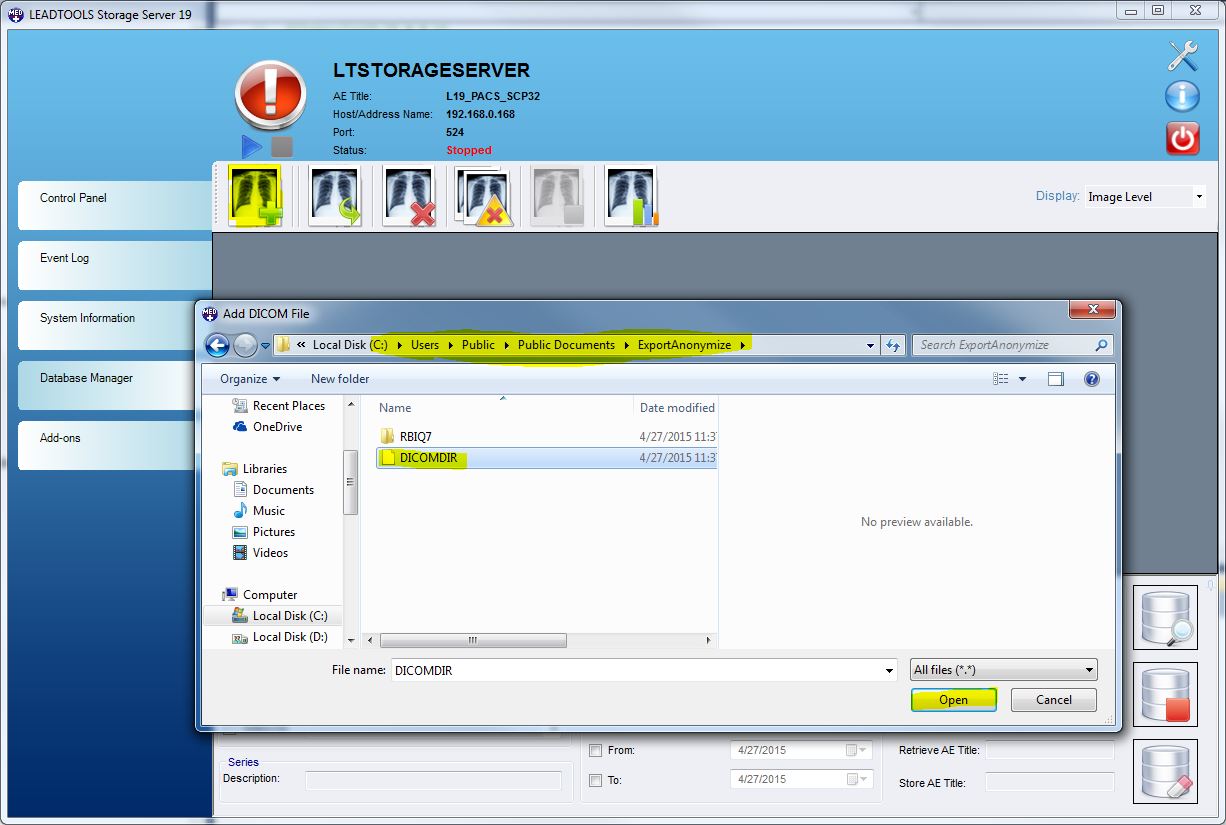Viewport: 1226px width, 825px height.
Task: Open the blue information icon
Action: [1183, 96]
